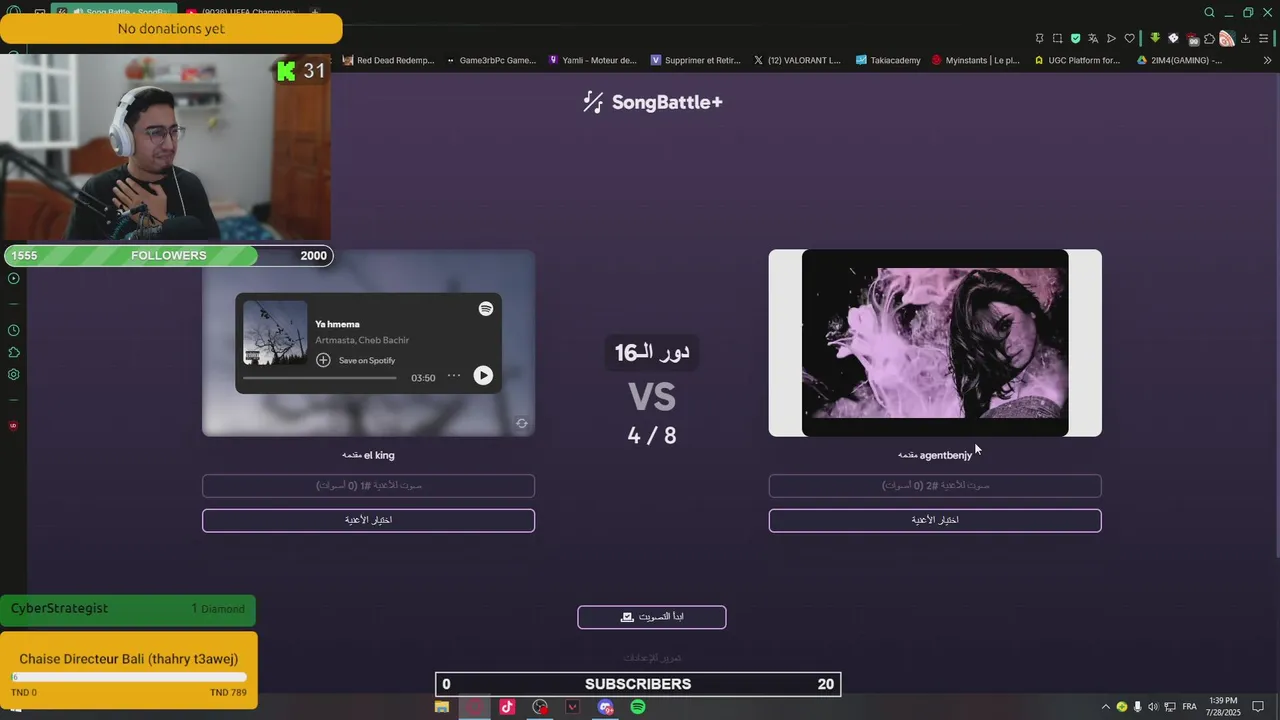Open Takiacademy bookmark
The height and width of the screenshot is (720, 1280).
coord(888,60)
